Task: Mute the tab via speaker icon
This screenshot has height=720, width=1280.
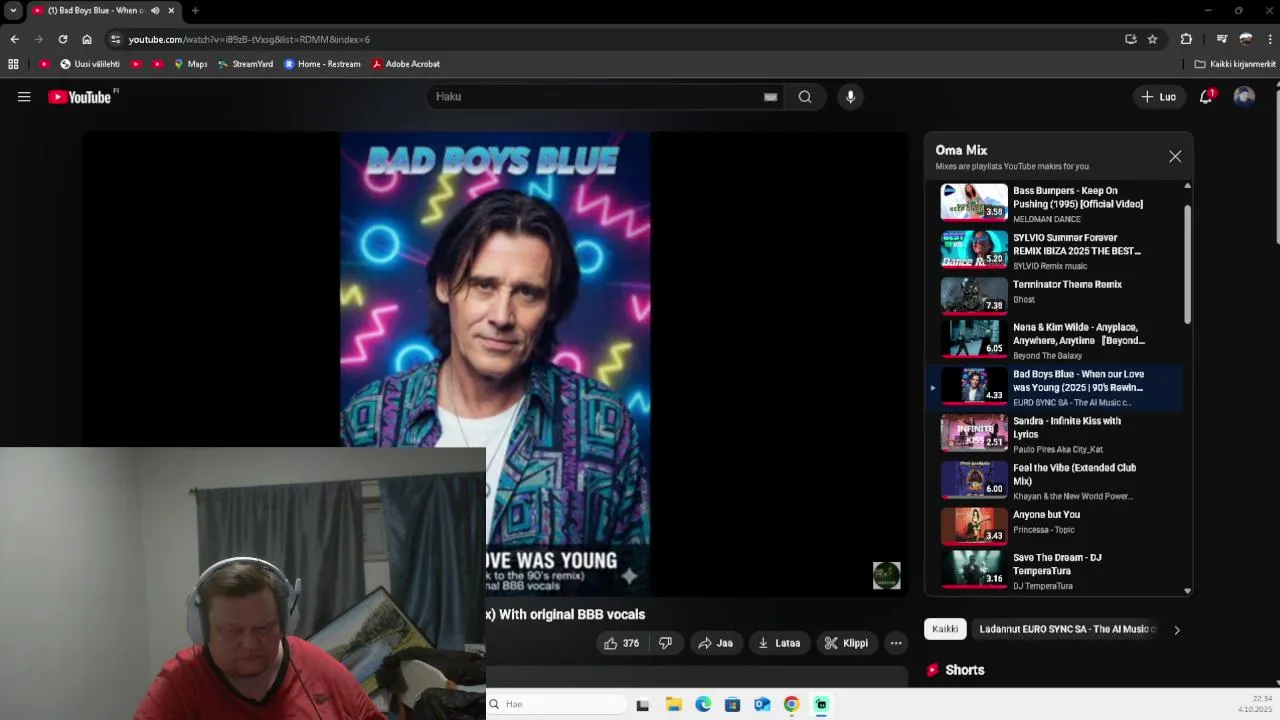Action: coord(155,10)
